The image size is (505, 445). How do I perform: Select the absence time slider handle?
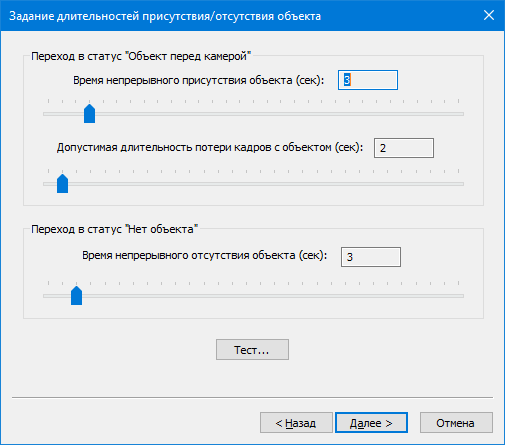76,295
